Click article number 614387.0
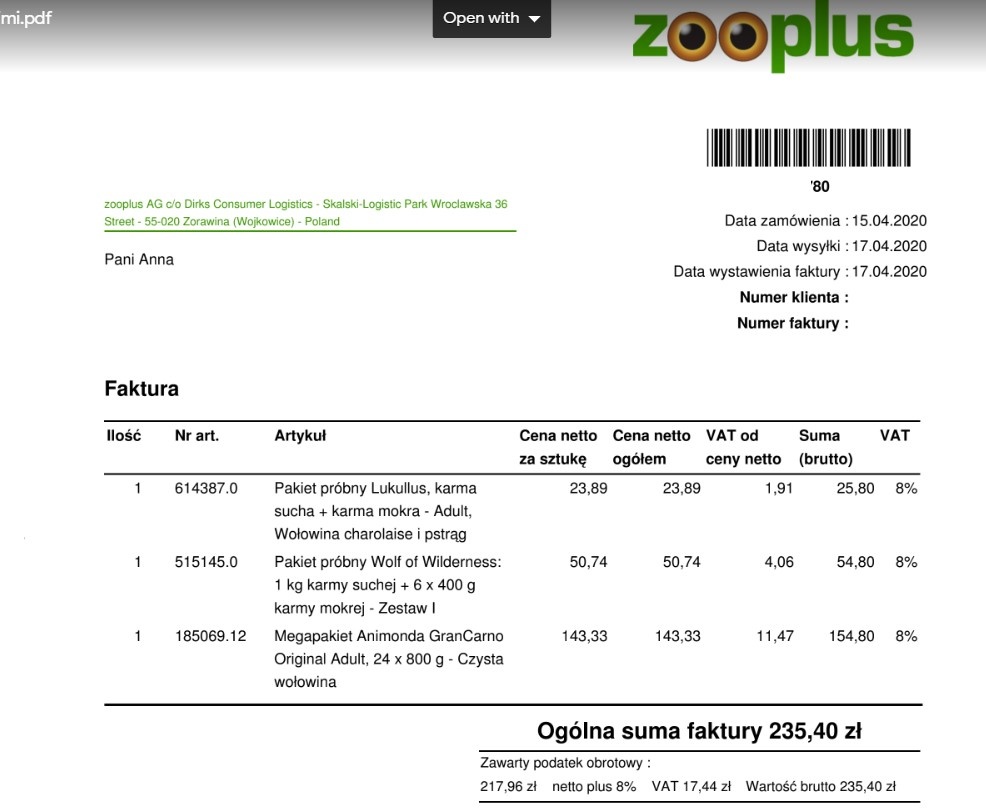 [206, 489]
